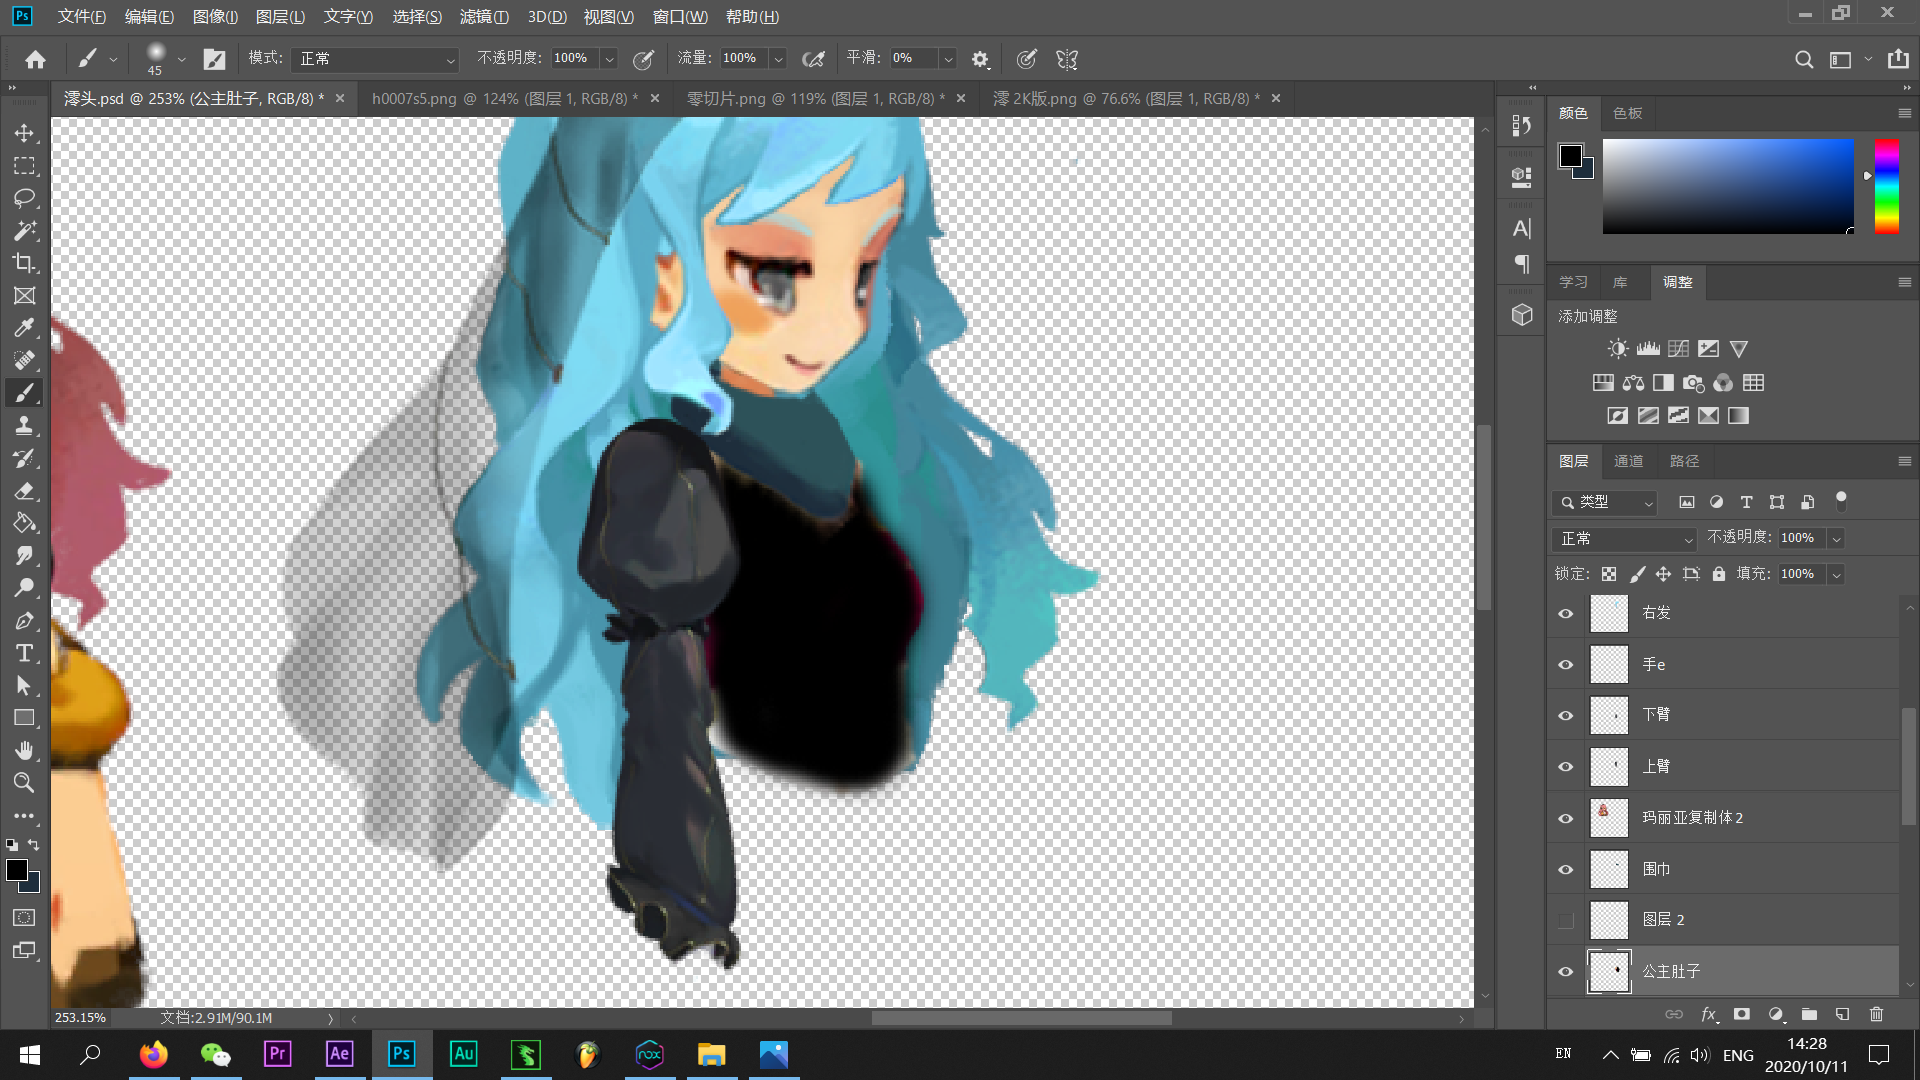Click the foreground color swatch in toolbar
The image size is (1920, 1080).
[x=17, y=870]
